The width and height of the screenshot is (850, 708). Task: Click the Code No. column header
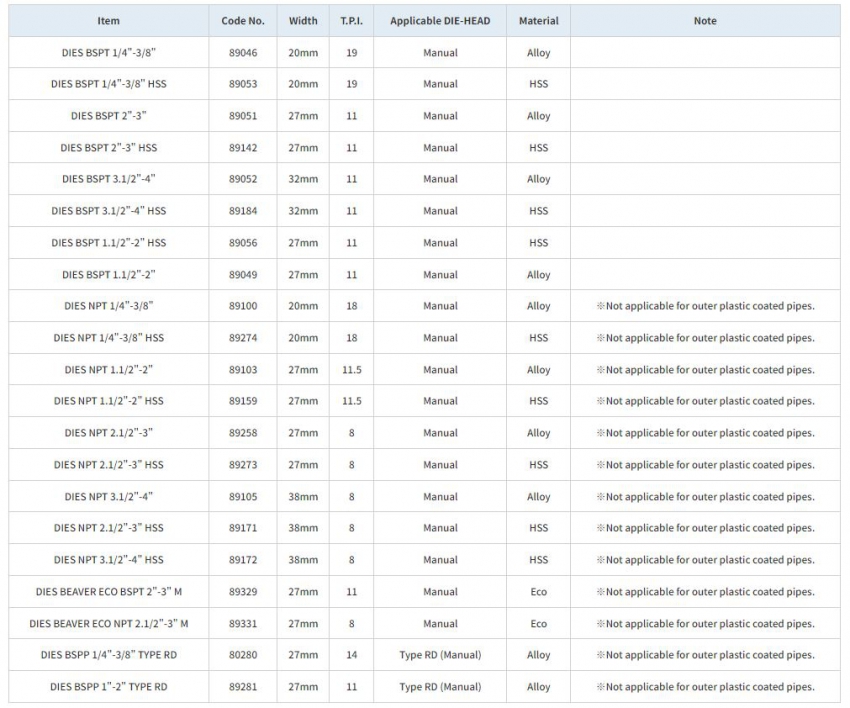pos(242,21)
